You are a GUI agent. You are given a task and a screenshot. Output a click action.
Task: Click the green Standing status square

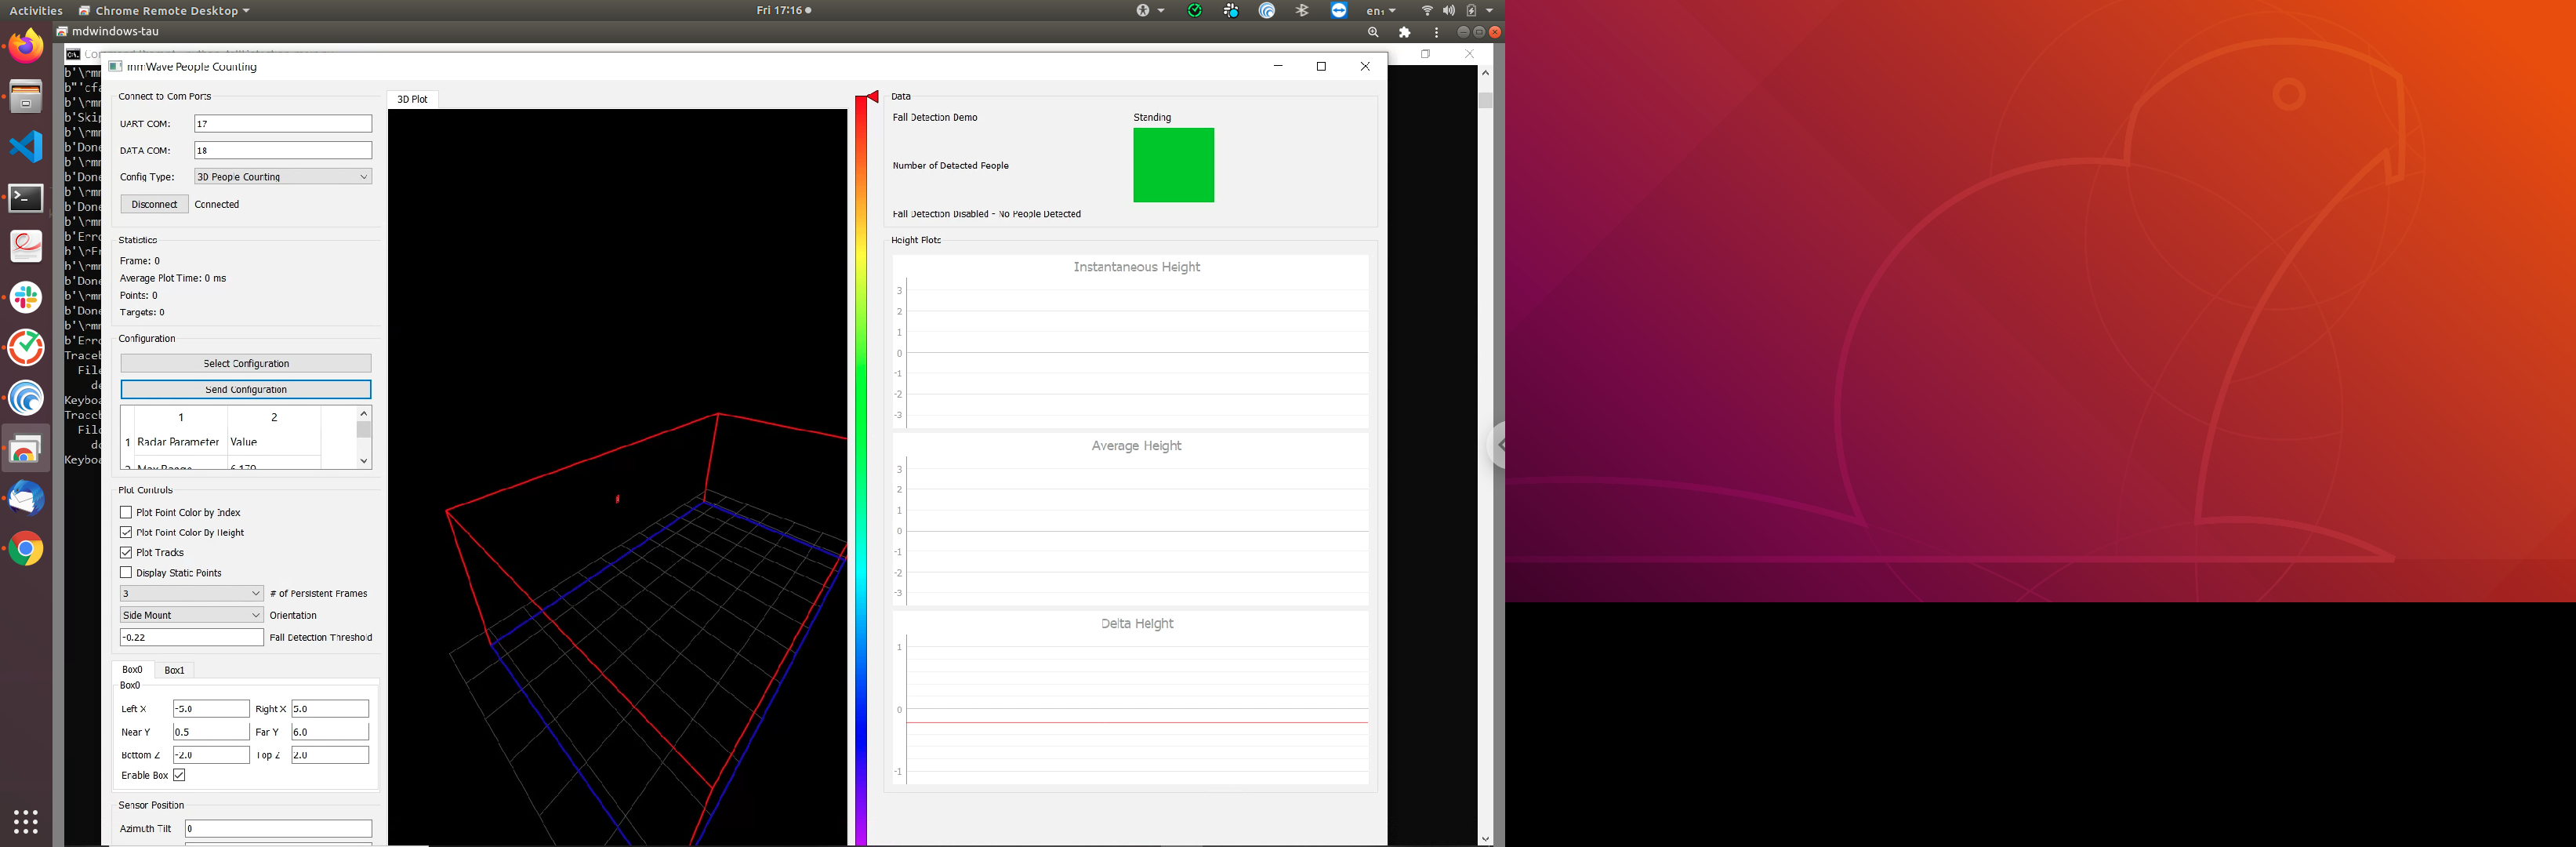click(1173, 165)
